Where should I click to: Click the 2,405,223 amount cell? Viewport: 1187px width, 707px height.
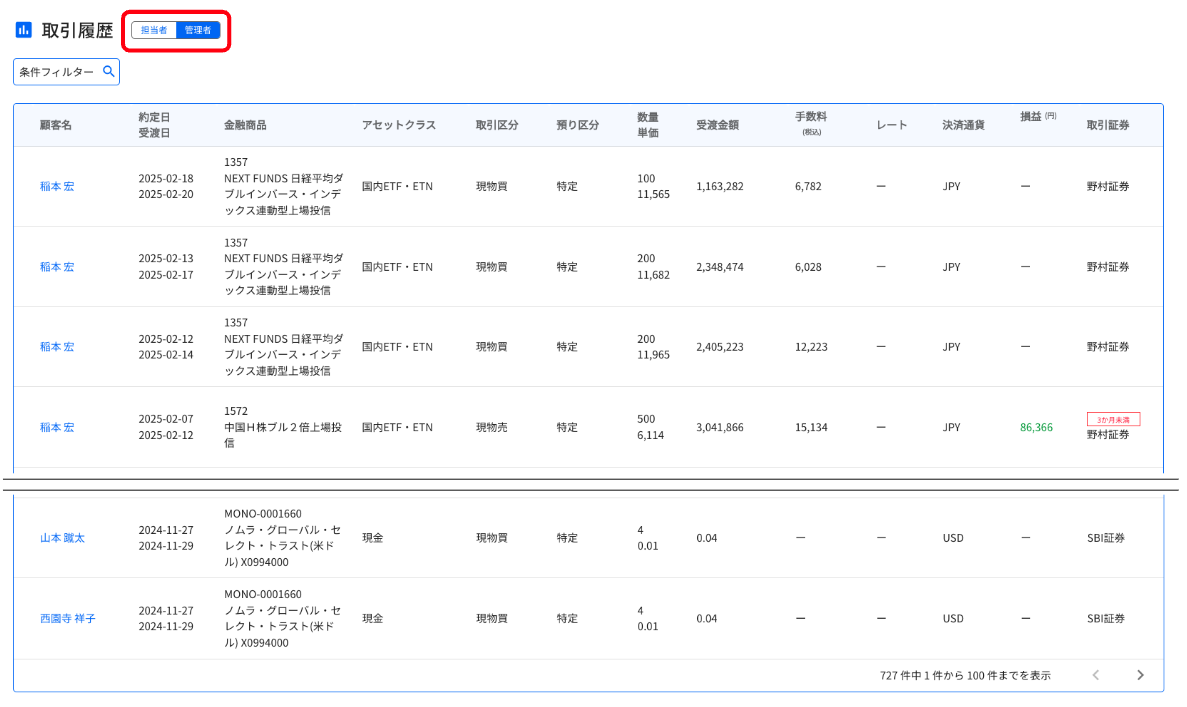[720, 347]
